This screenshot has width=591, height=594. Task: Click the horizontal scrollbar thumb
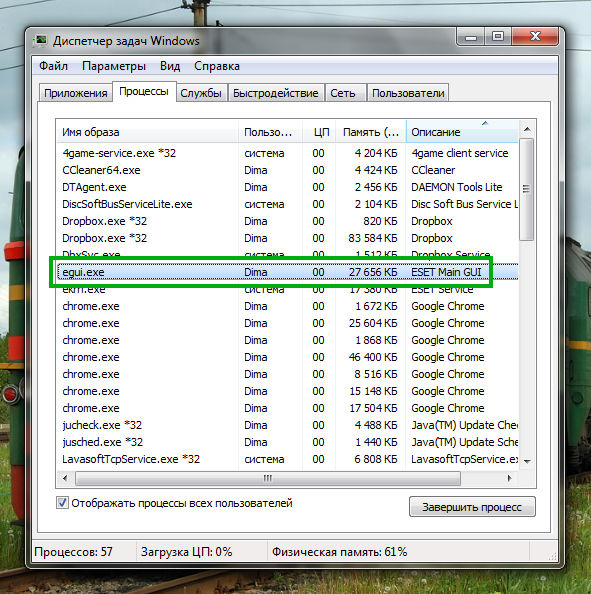coord(268,478)
